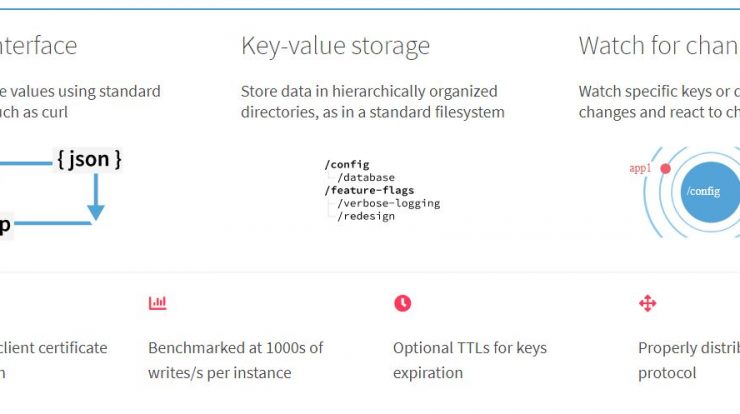Click the red four-arrow distributed icon
Screen dimensions: 740x414
point(648,303)
